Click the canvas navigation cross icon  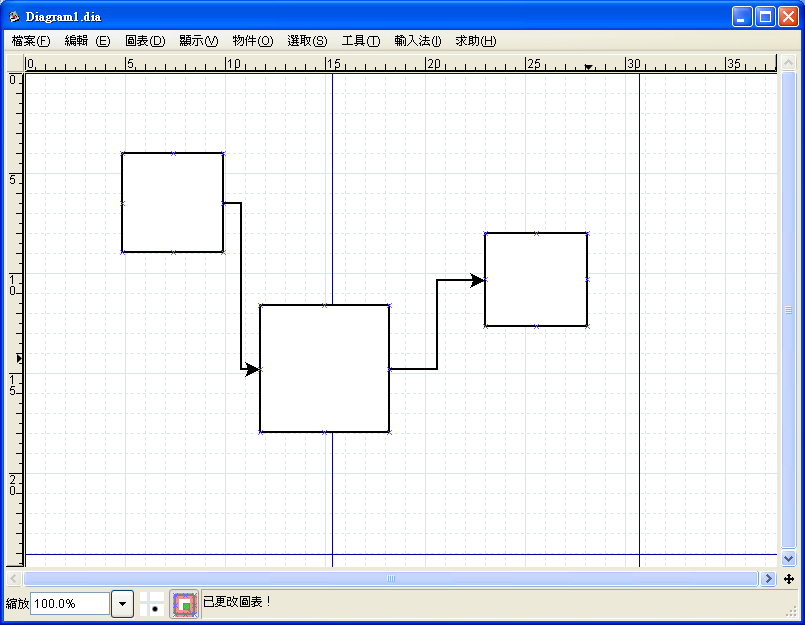pos(789,579)
